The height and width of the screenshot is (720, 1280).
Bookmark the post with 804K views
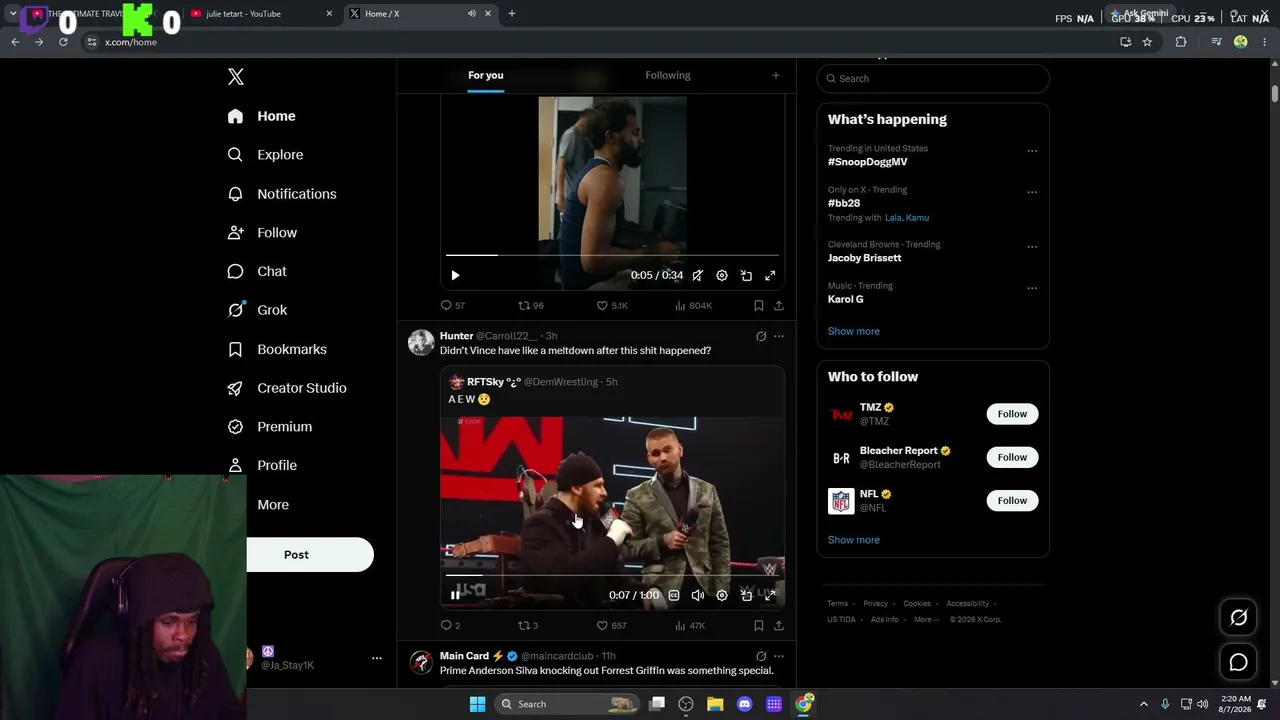758,305
